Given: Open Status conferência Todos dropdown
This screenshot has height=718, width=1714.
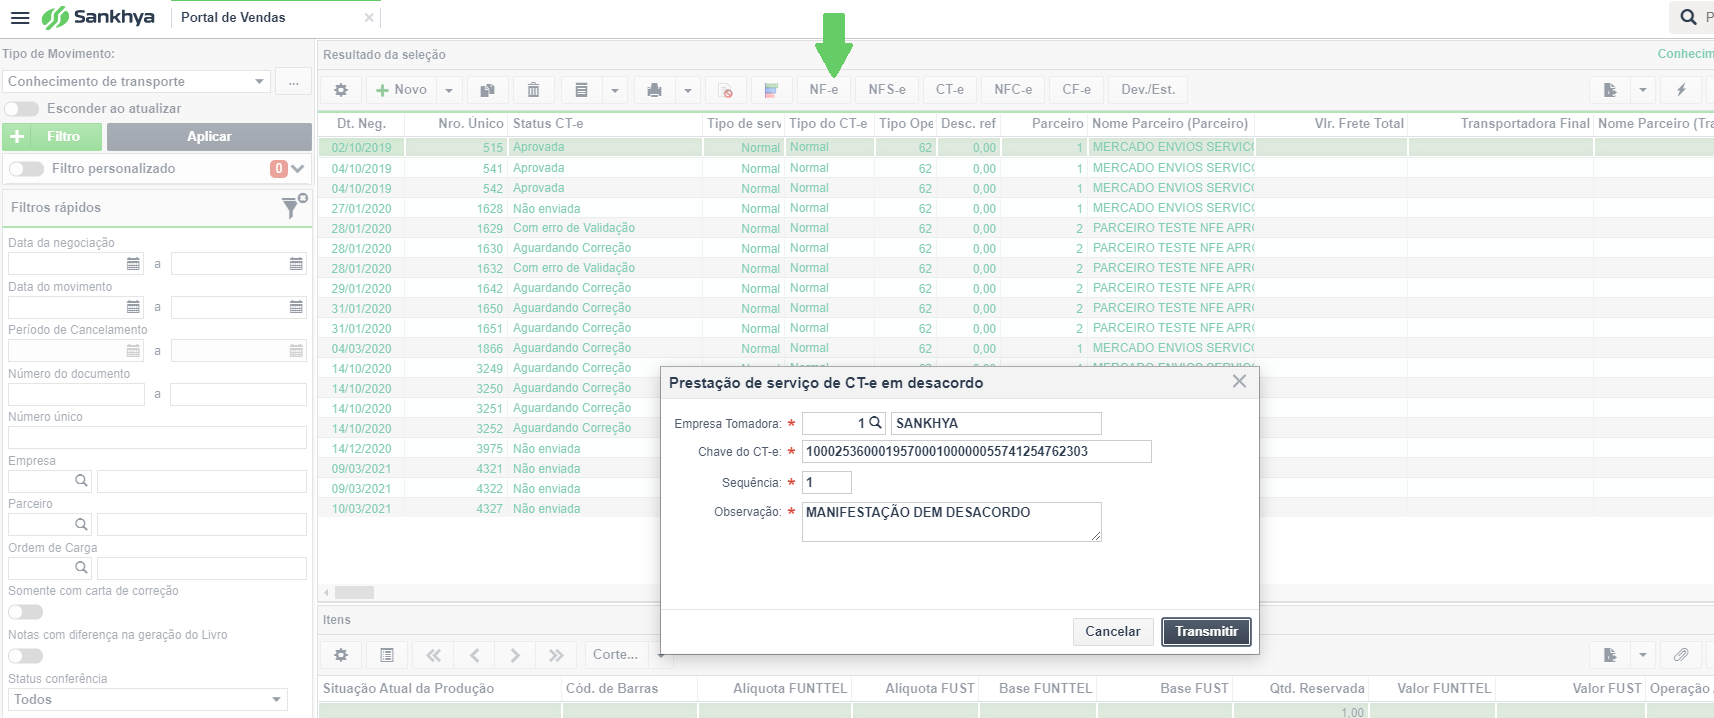Looking at the screenshot, I should (147, 700).
